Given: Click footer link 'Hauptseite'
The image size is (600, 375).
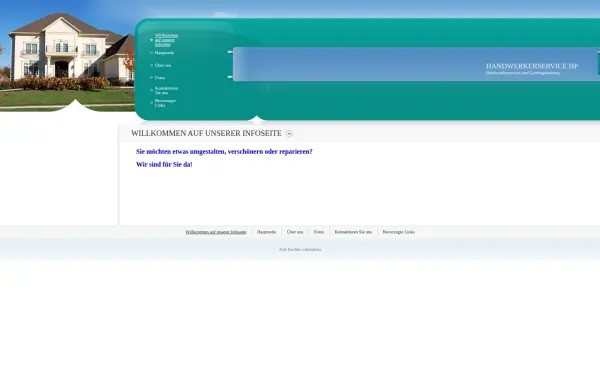Looking at the screenshot, I should (266, 232).
